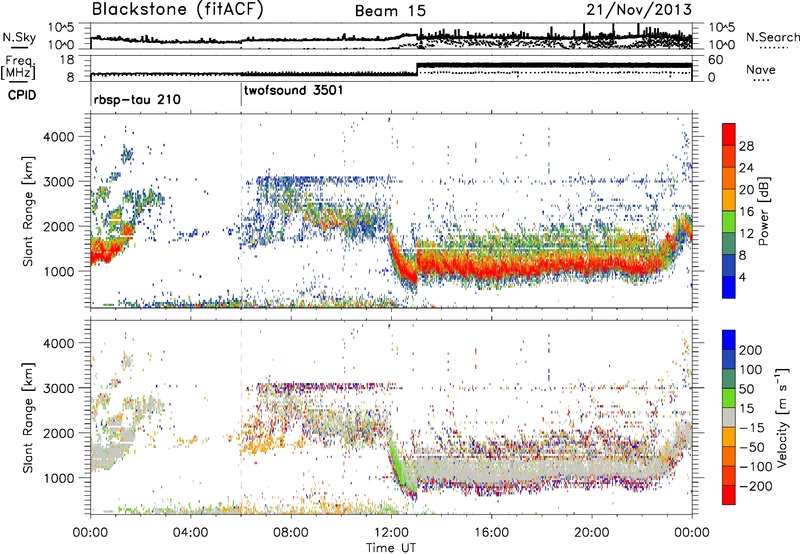
Task: Click the '4' tick on the power colorbar
Action: click(x=742, y=277)
